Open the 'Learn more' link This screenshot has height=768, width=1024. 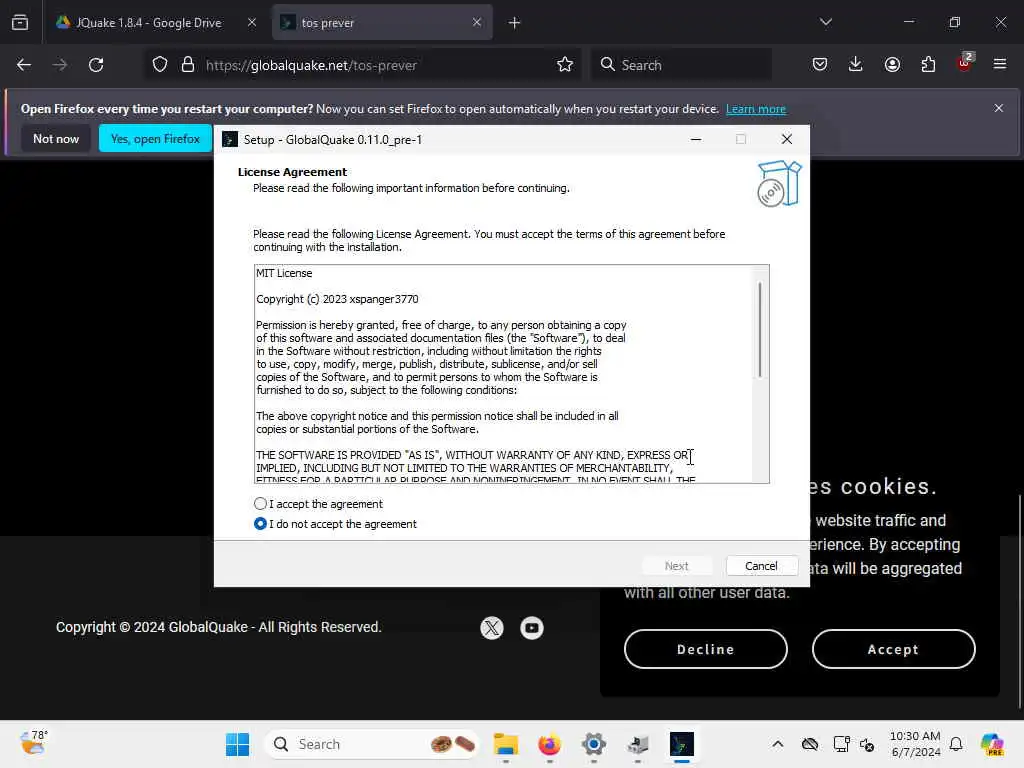756,109
